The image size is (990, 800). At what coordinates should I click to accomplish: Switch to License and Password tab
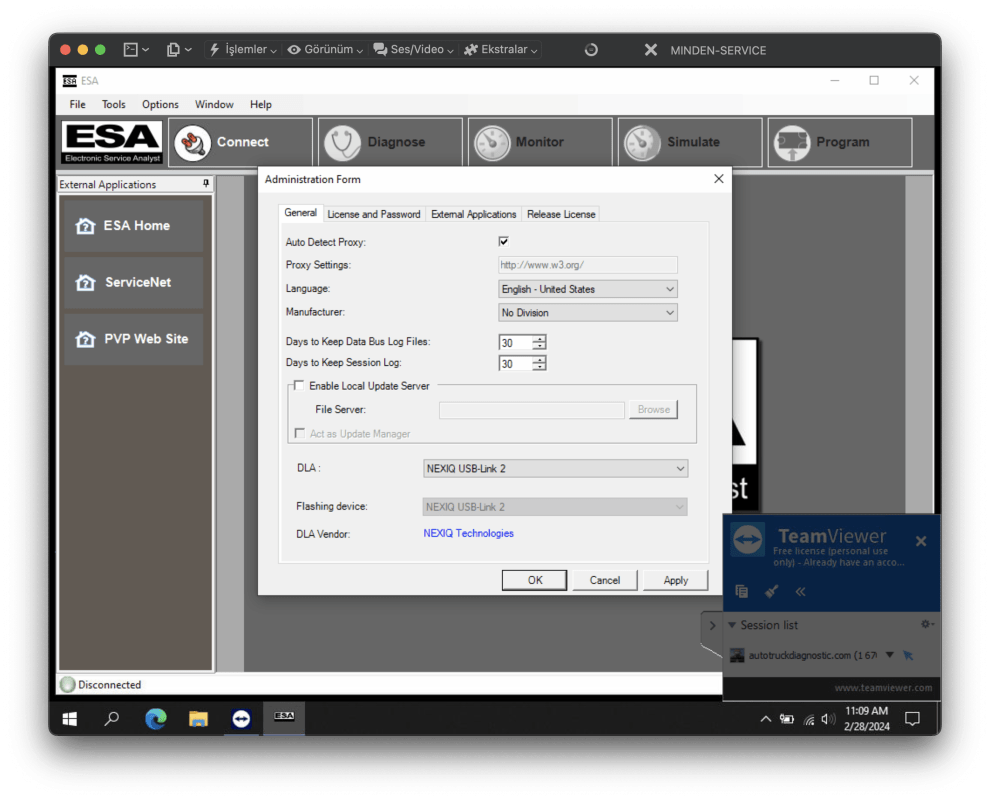374,215
